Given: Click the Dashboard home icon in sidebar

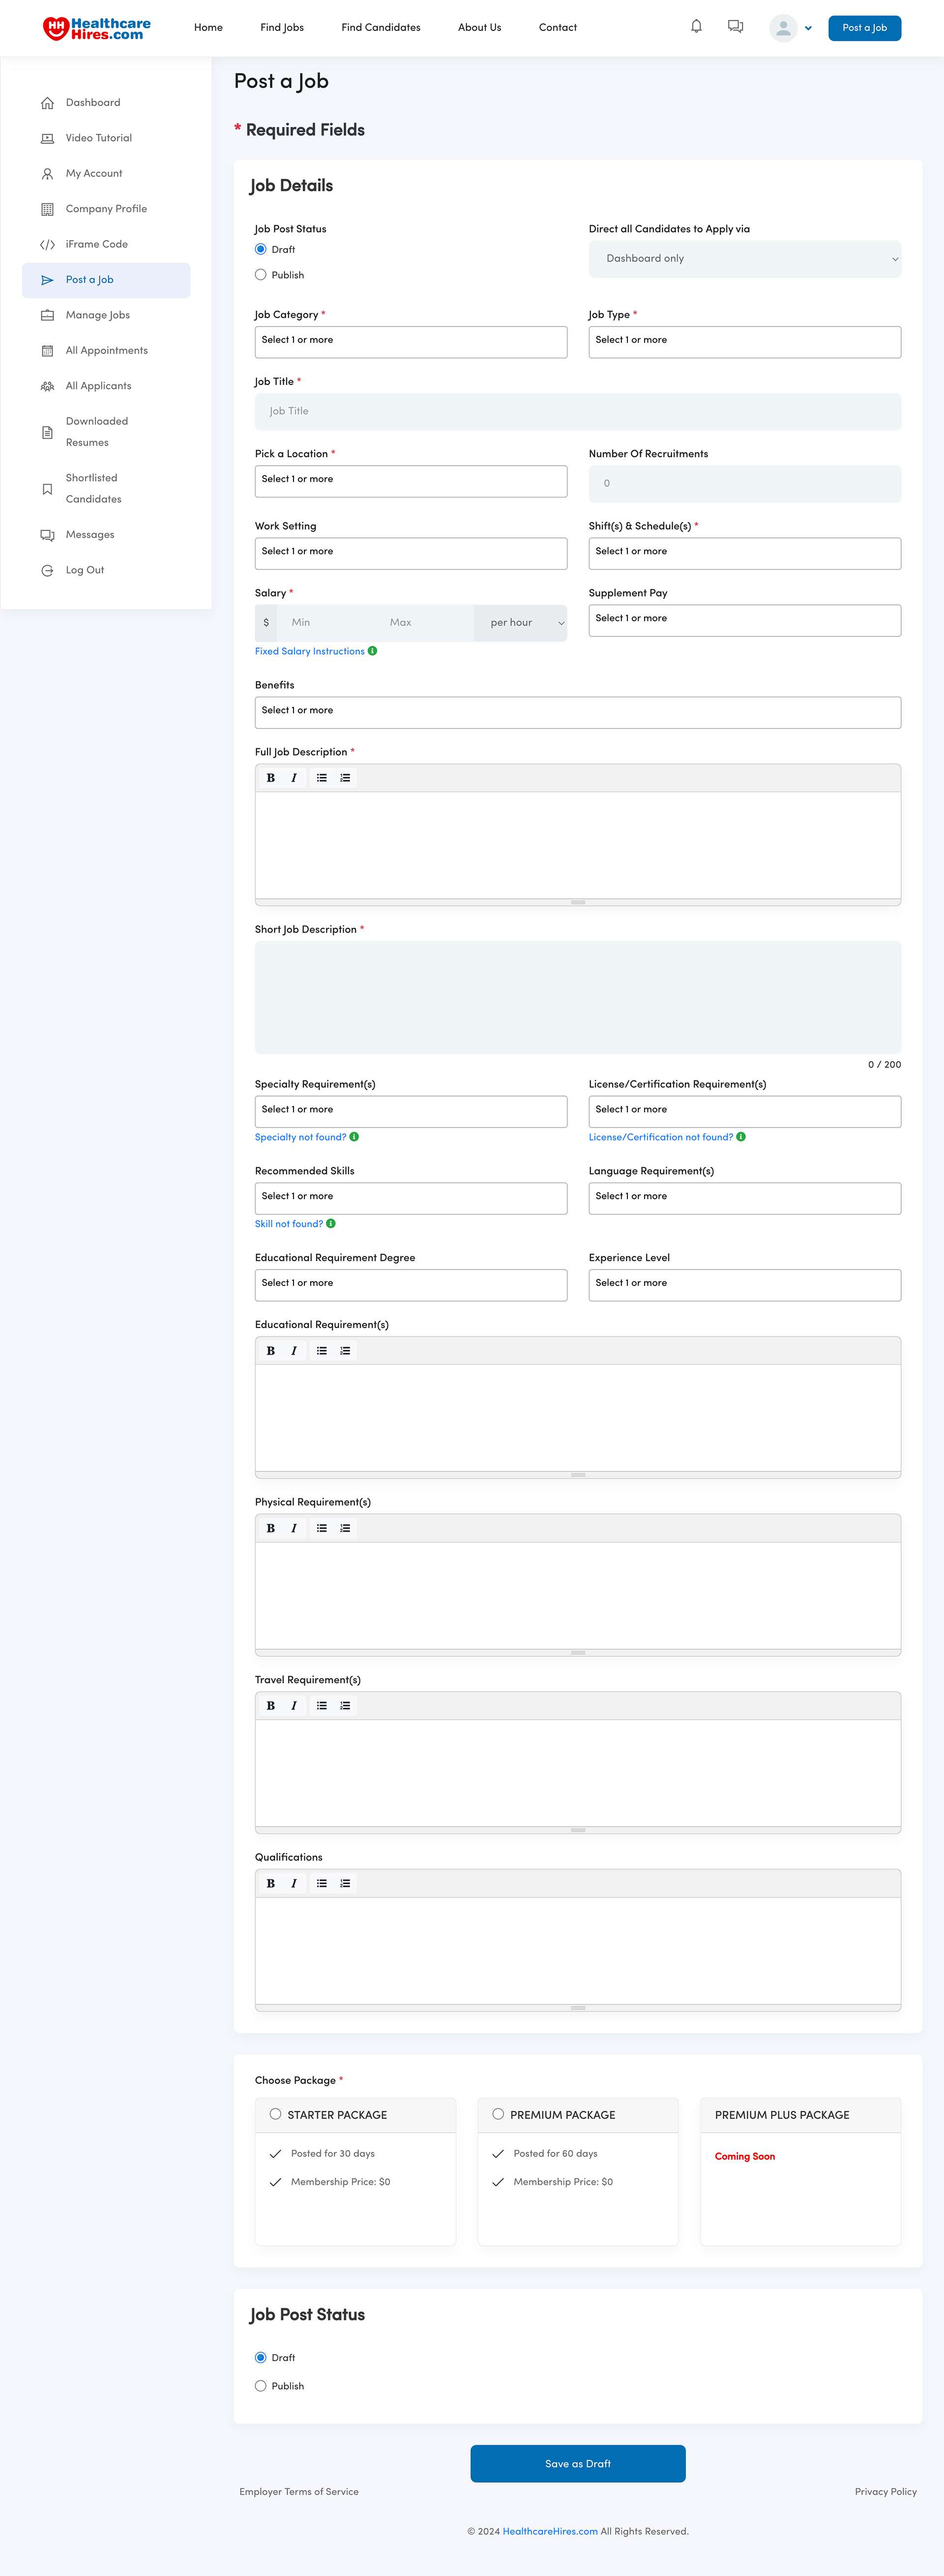Looking at the screenshot, I should tap(47, 103).
